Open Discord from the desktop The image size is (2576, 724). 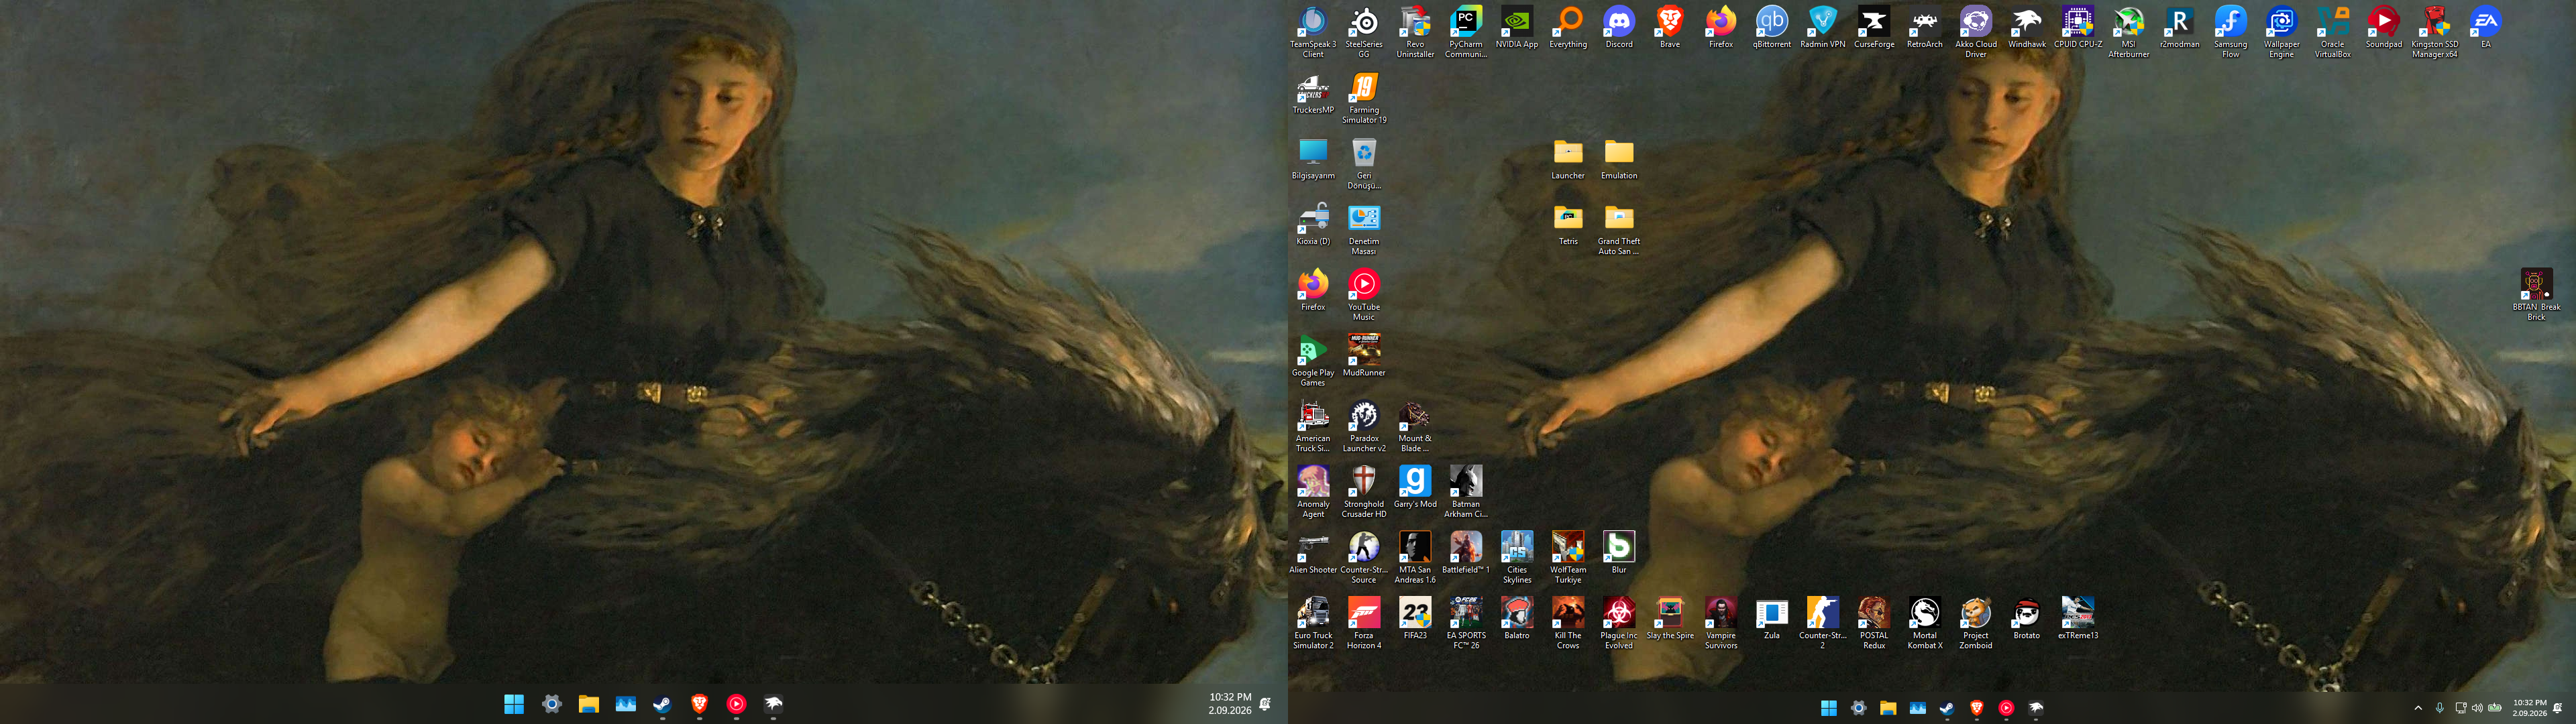pos(1619,27)
